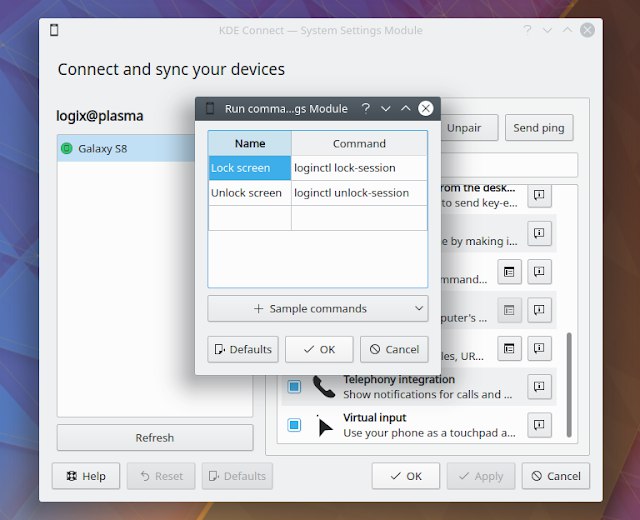Click the 'Telephony integration' plugin title
Image resolution: width=640 pixels, height=520 pixels.
[x=399, y=379]
